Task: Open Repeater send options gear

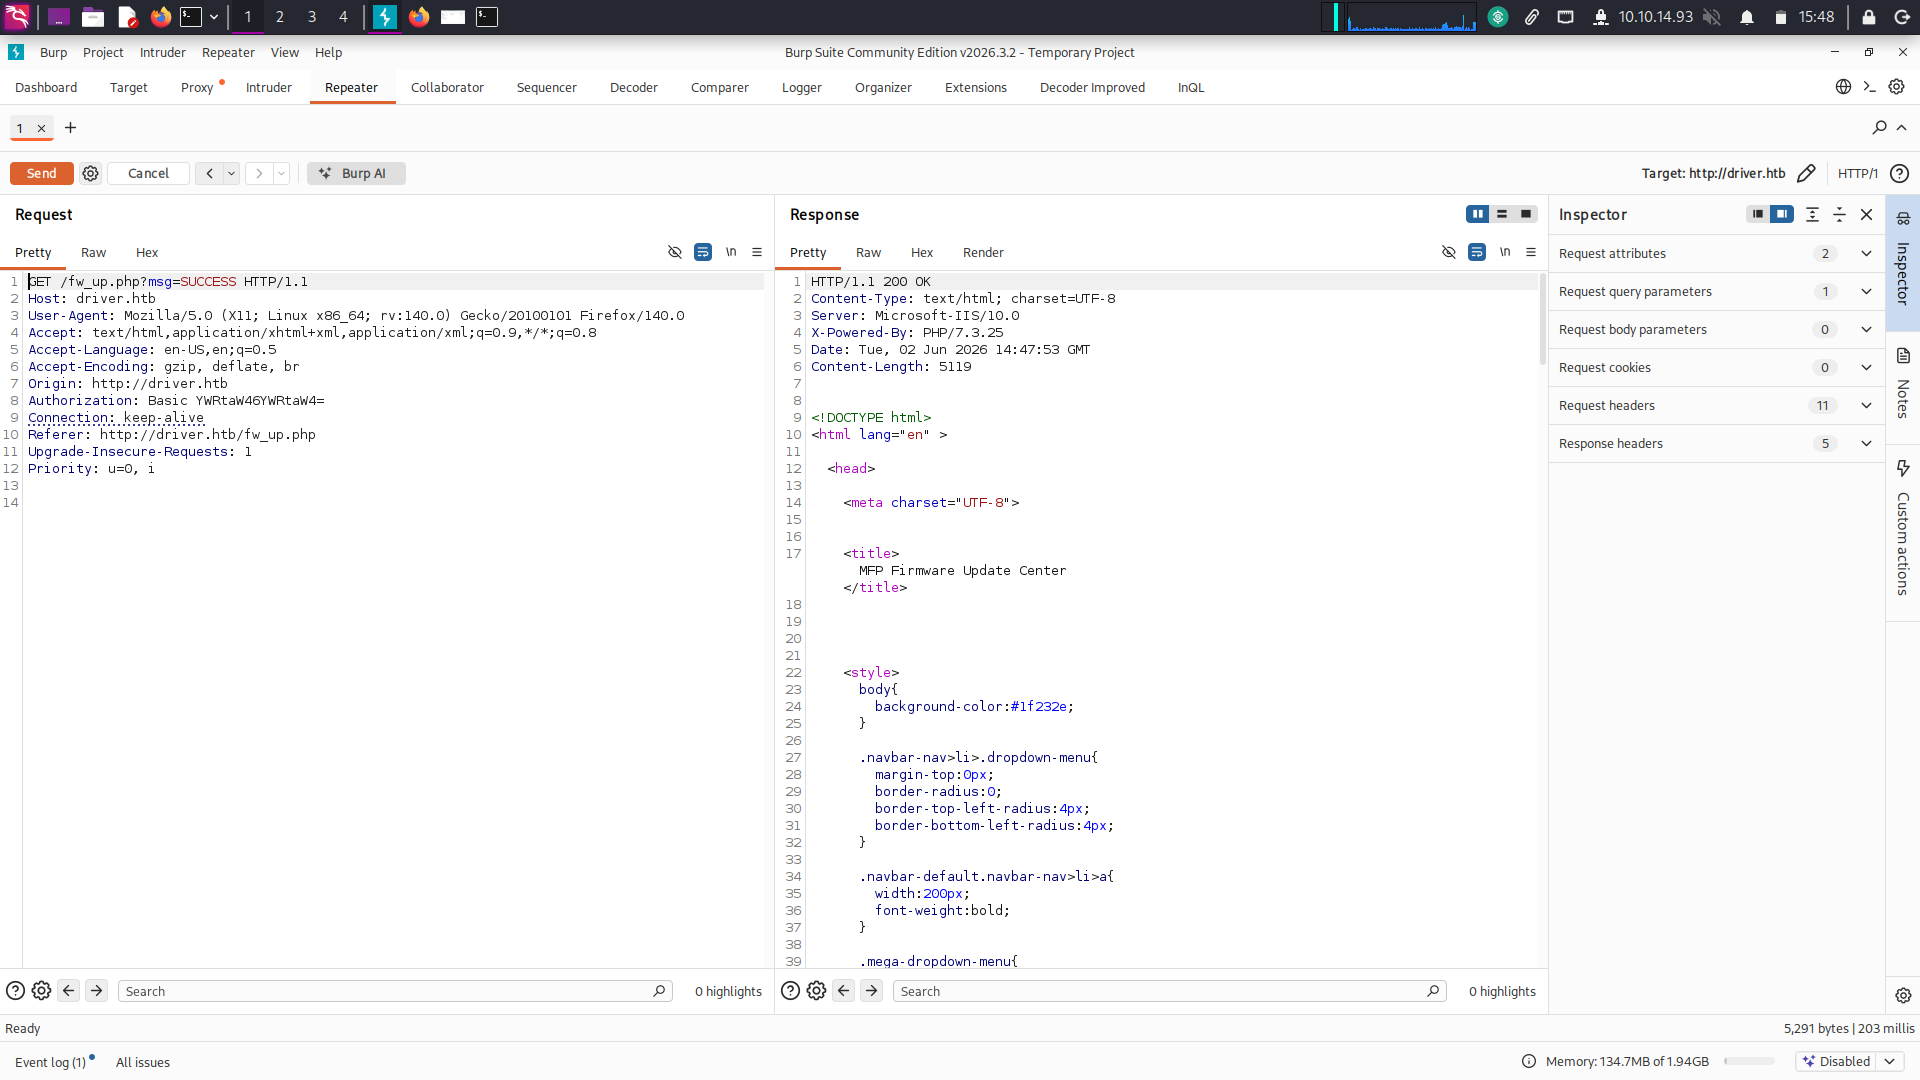Action: (90, 173)
